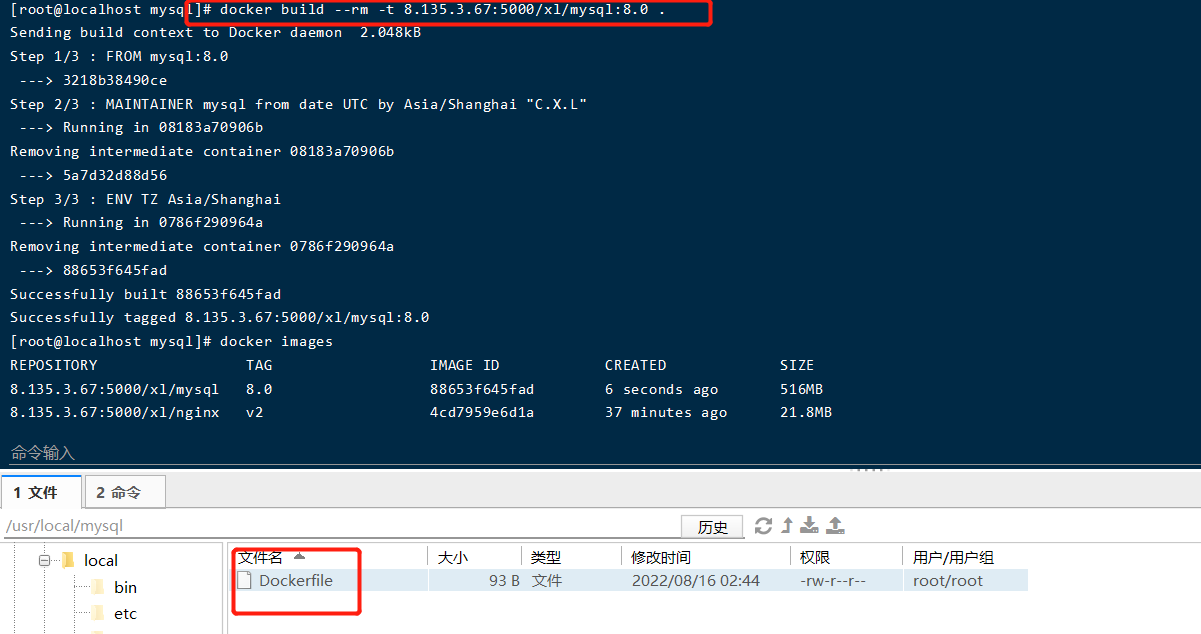1201x634 pixels.
Task: Click the upload-to-parent arrow icon
Action: pyautogui.click(x=788, y=526)
